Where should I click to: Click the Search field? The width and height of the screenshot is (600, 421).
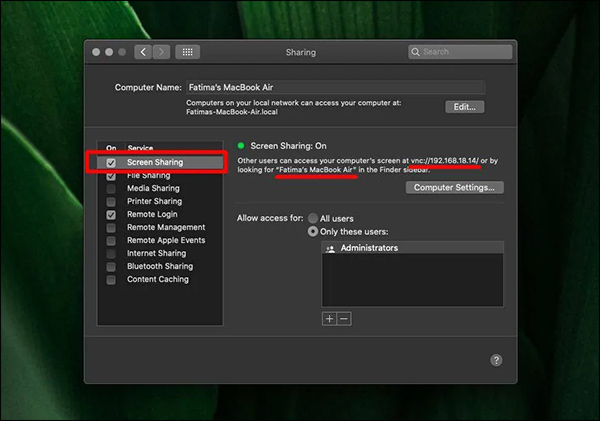[x=460, y=52]
